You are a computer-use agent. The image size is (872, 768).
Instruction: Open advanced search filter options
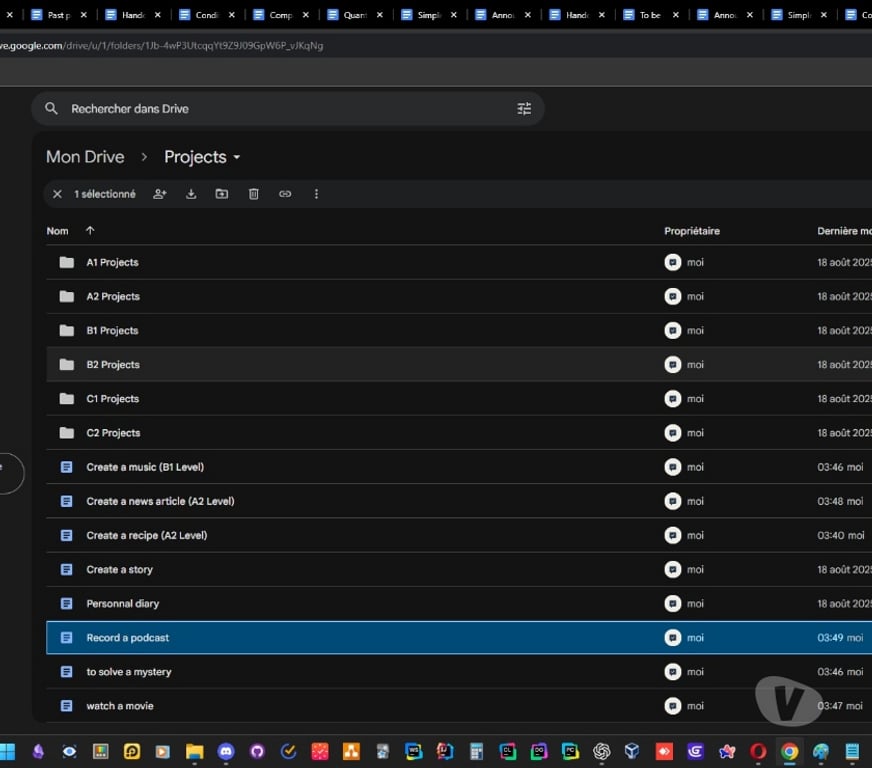pos(524,109)
